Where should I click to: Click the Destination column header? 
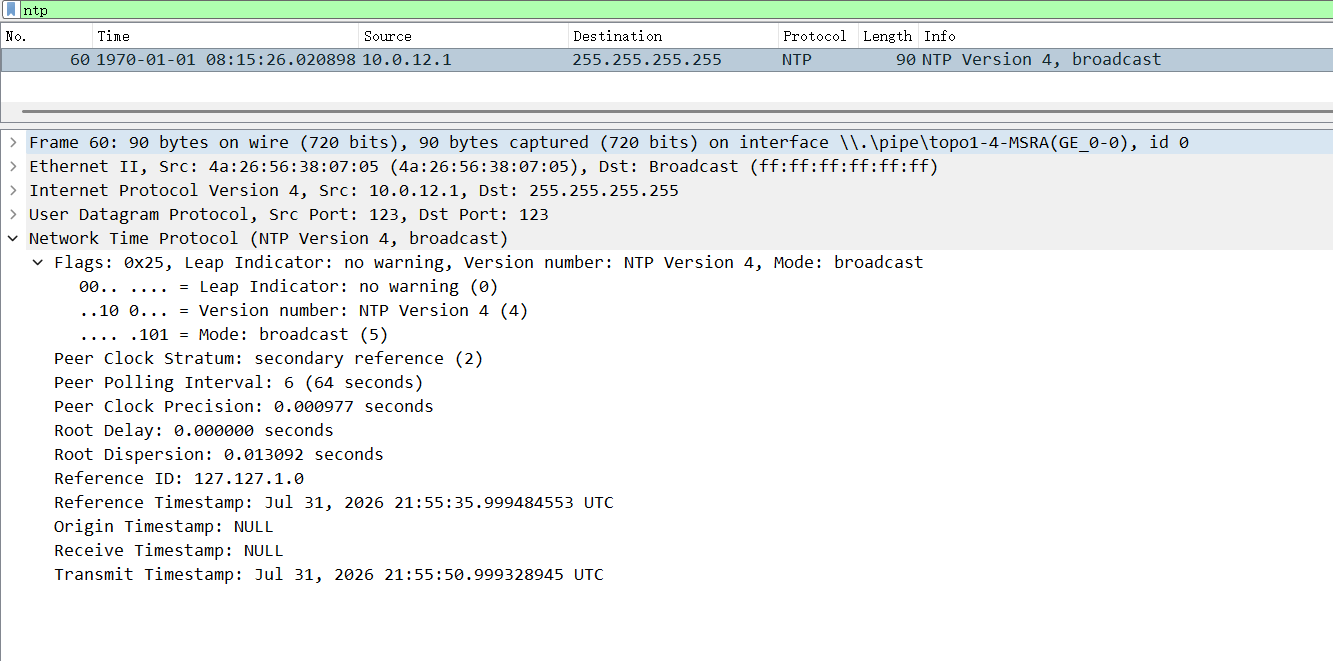click(x=674, y=36)
